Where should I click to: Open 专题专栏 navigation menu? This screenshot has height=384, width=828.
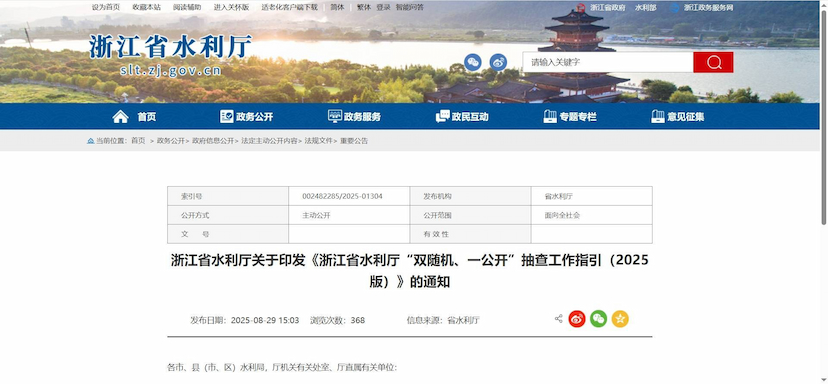click(x=578, y=117)
